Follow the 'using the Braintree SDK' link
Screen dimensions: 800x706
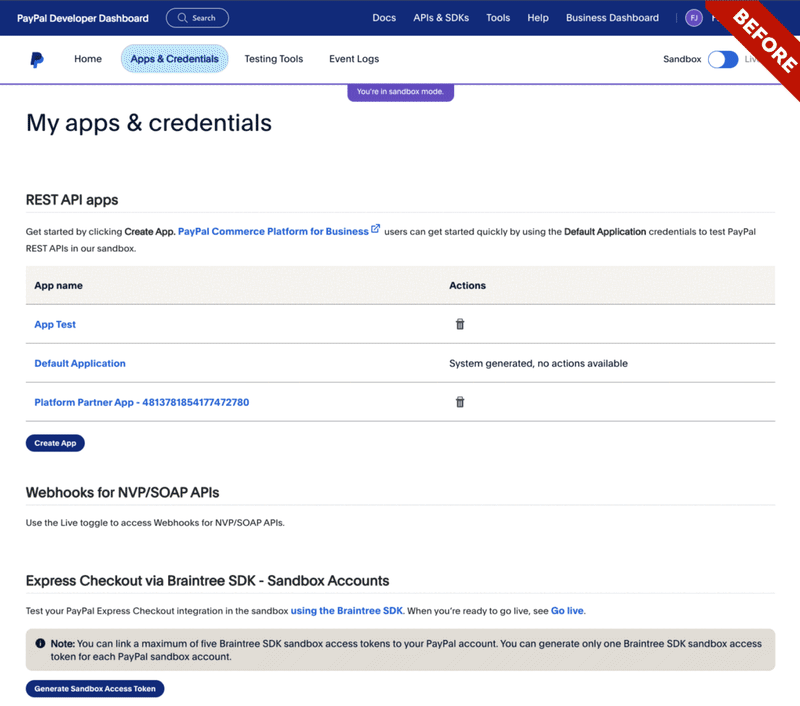click(346, 611)
